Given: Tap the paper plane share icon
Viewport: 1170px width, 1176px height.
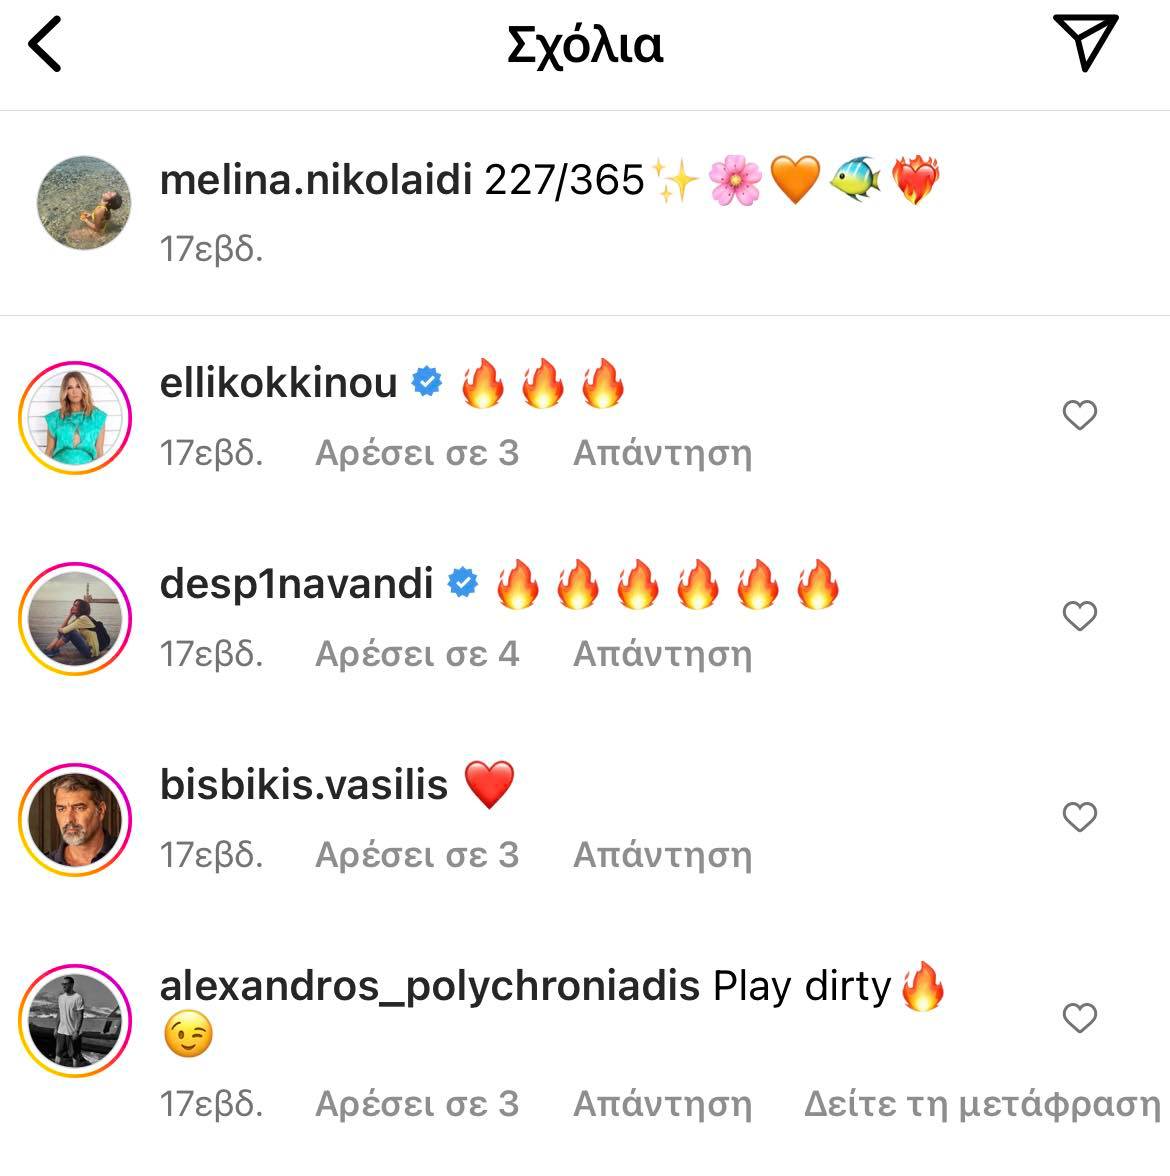Looking at the screenshot, I should 1085,42.
